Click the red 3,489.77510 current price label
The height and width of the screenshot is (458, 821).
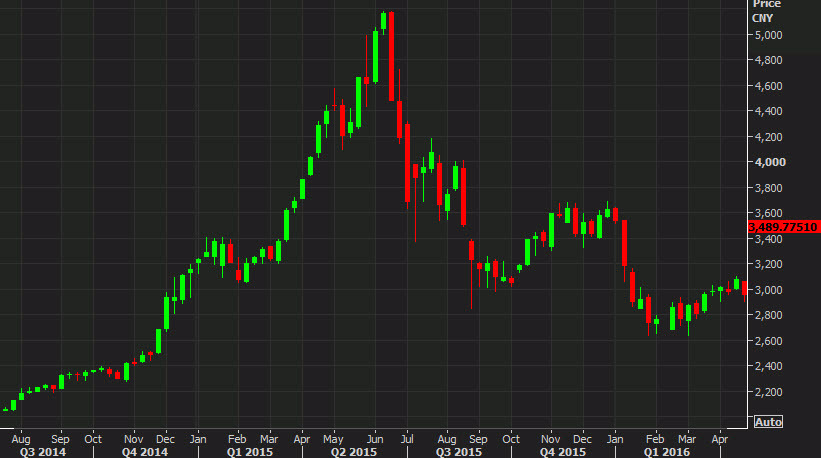pyautogui.click(x=783, y=227)
